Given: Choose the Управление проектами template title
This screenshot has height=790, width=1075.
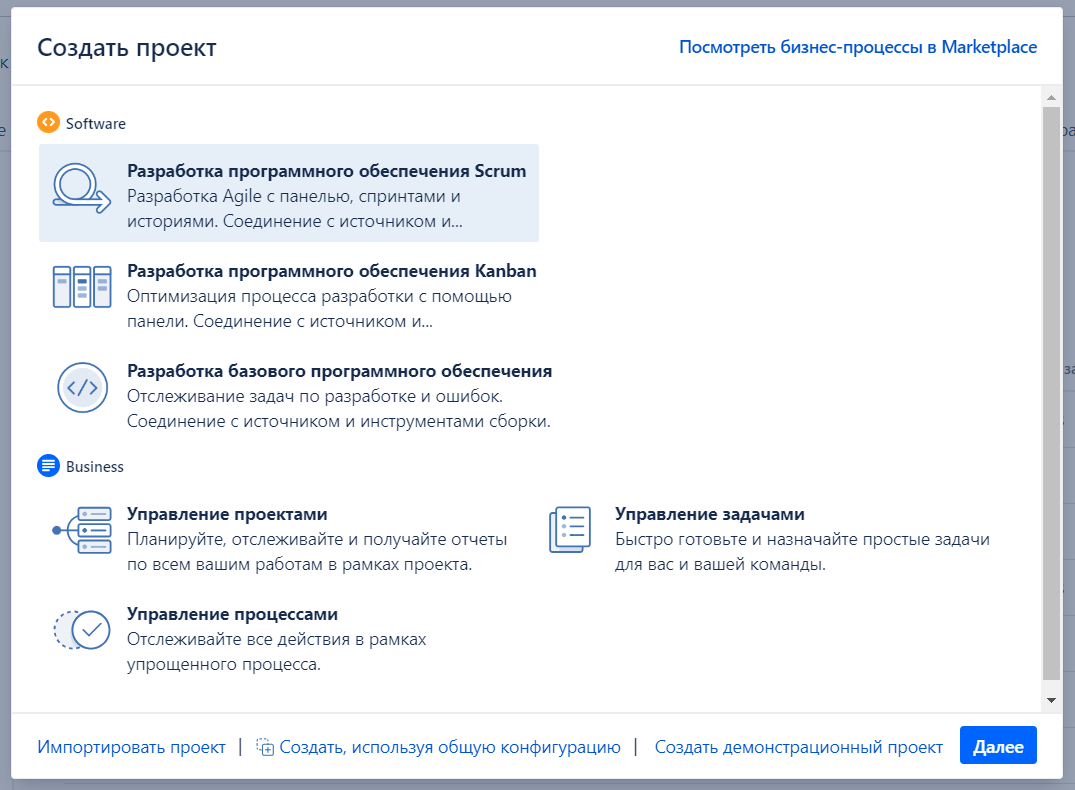Looking at the screenshot, I should [x=227, y=514].
